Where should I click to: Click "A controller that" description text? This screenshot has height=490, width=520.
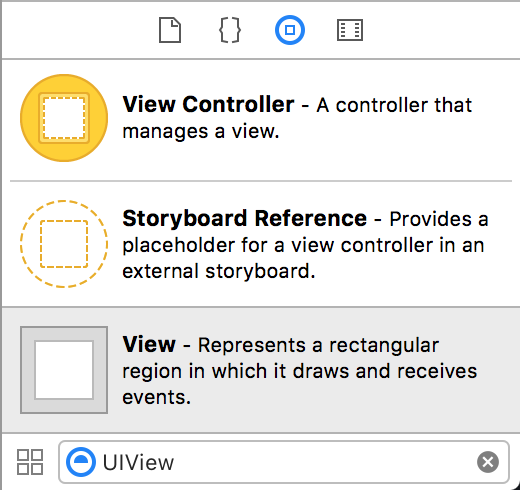pyautogui.click(x=394, y=105)
